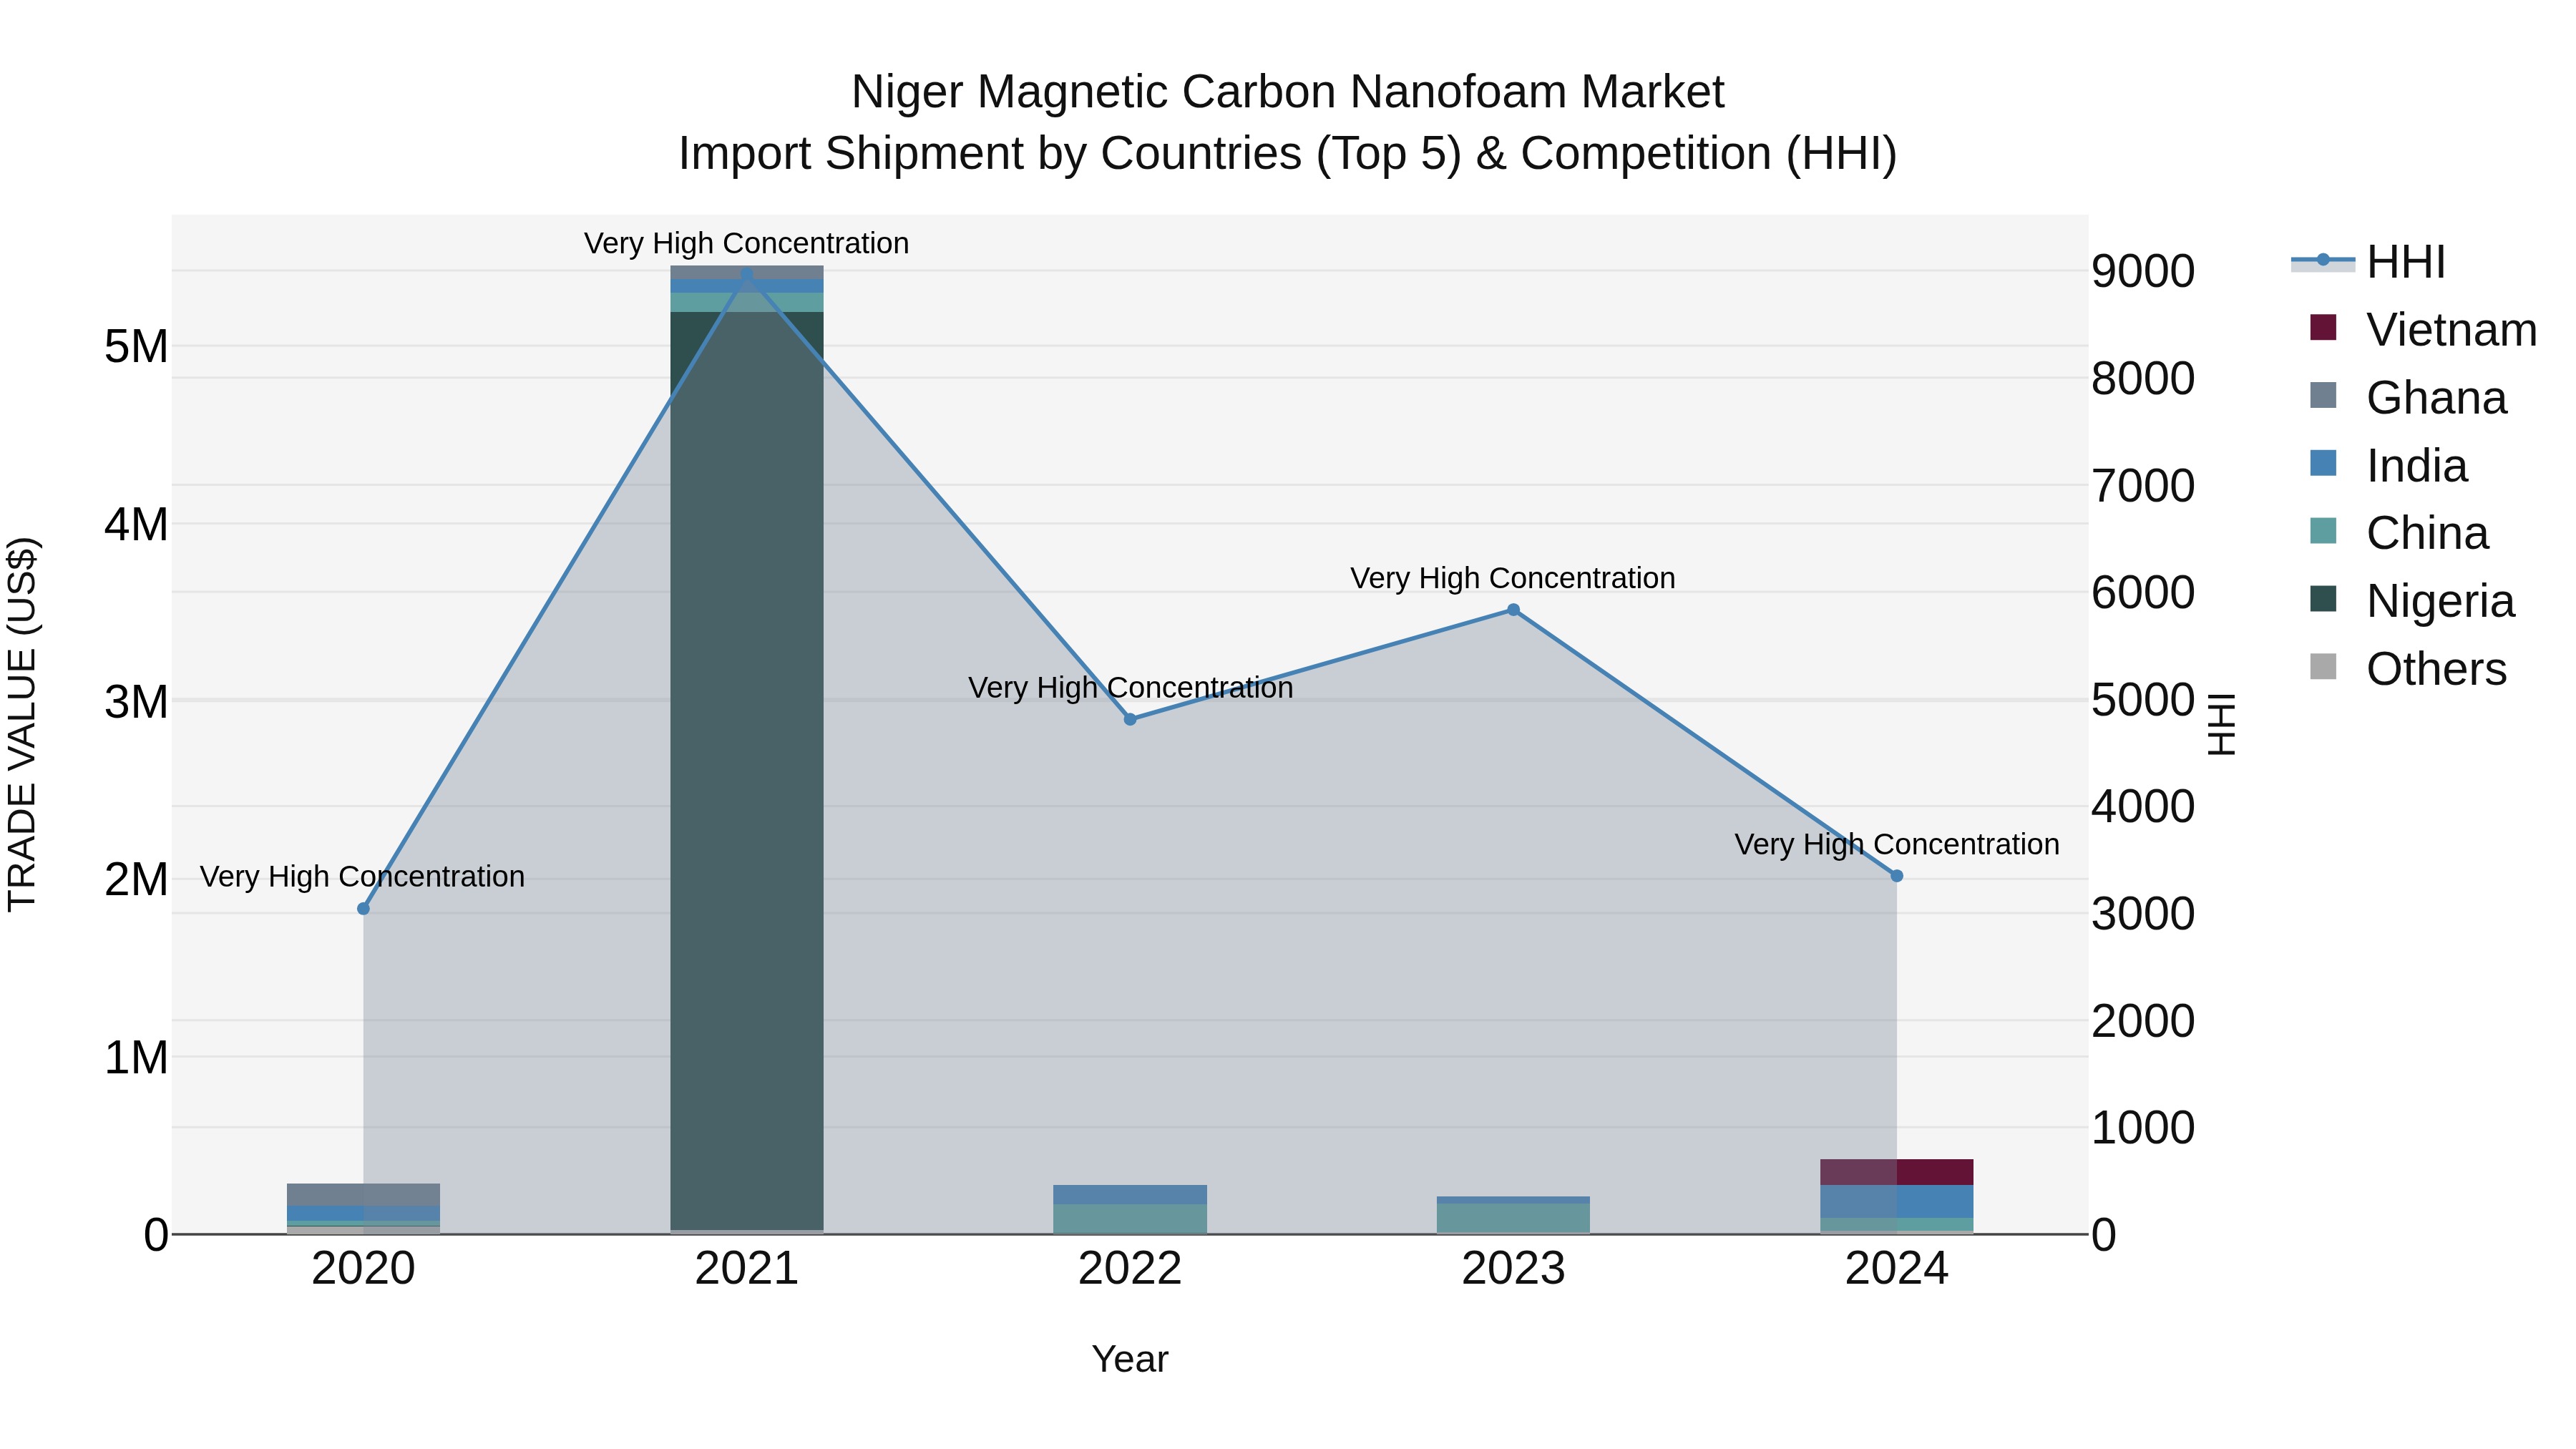
Task: Click the Import Shipment by Countries subtitle
Action: (x=1288, y=154)
